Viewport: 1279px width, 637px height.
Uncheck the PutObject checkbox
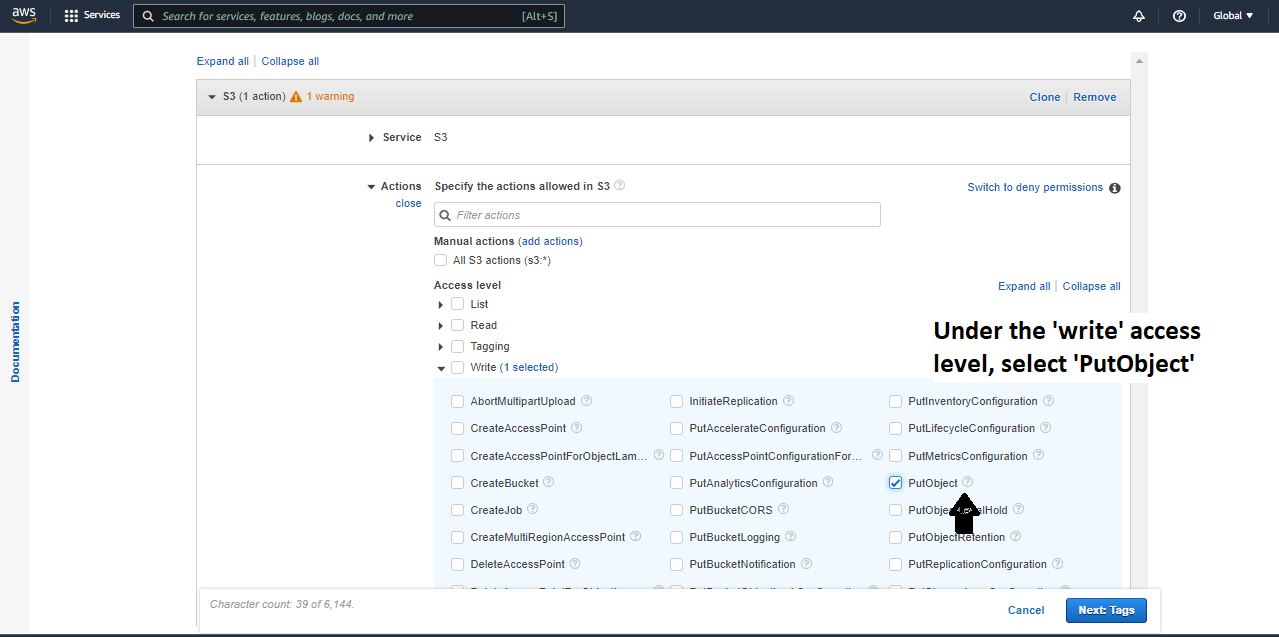pos(896,483)
